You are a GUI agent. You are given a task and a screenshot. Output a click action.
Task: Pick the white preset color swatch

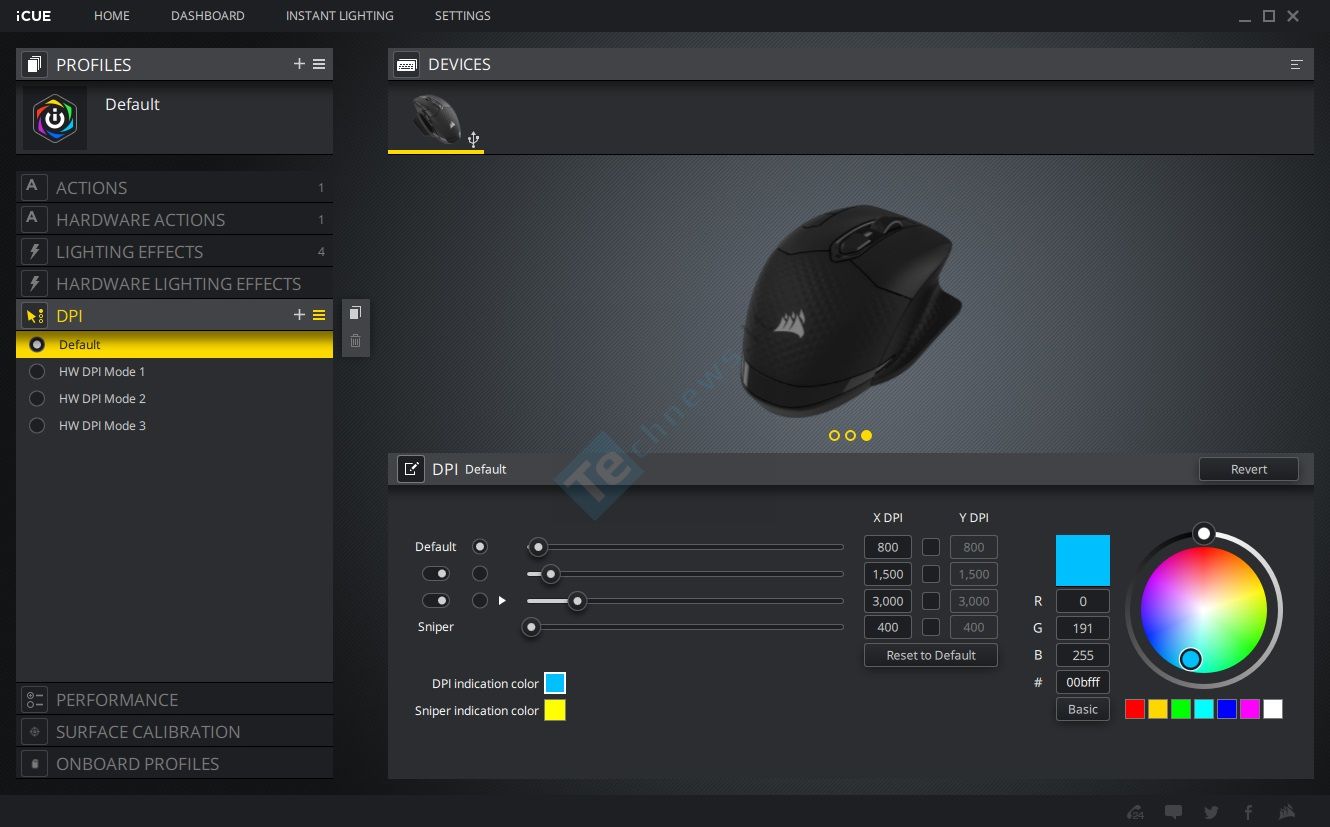point(1273,709)
